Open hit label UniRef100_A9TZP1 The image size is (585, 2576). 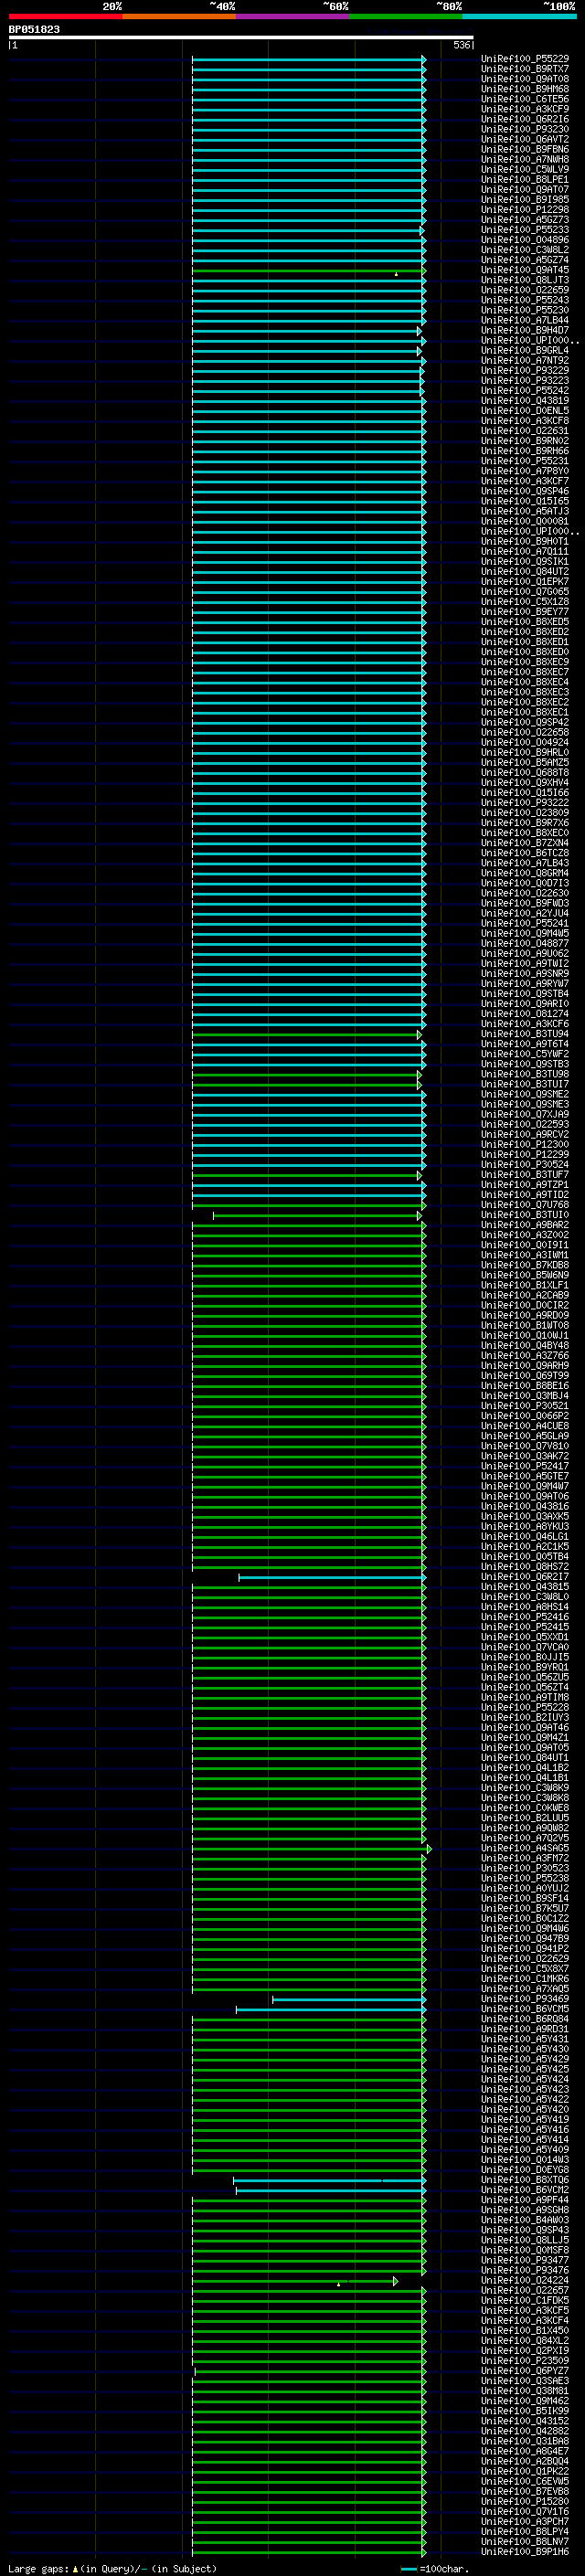tap(525, 1185)
